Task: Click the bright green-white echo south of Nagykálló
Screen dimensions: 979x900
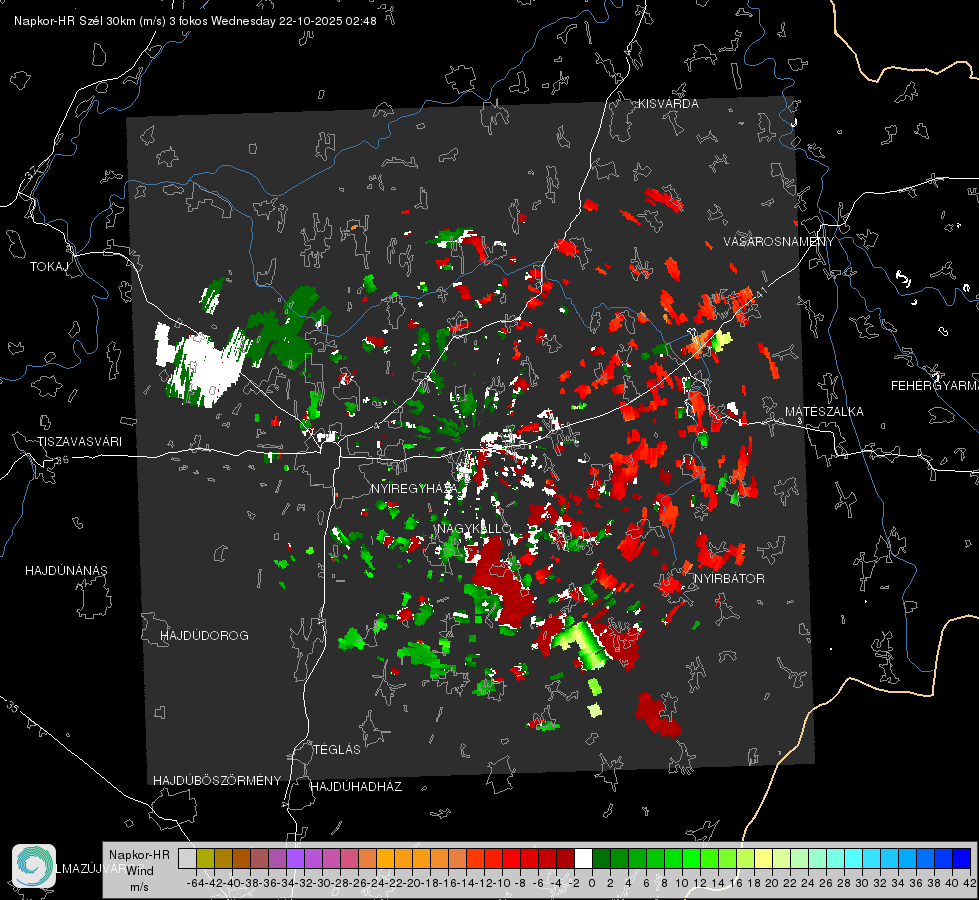Action: coord(578,643)
